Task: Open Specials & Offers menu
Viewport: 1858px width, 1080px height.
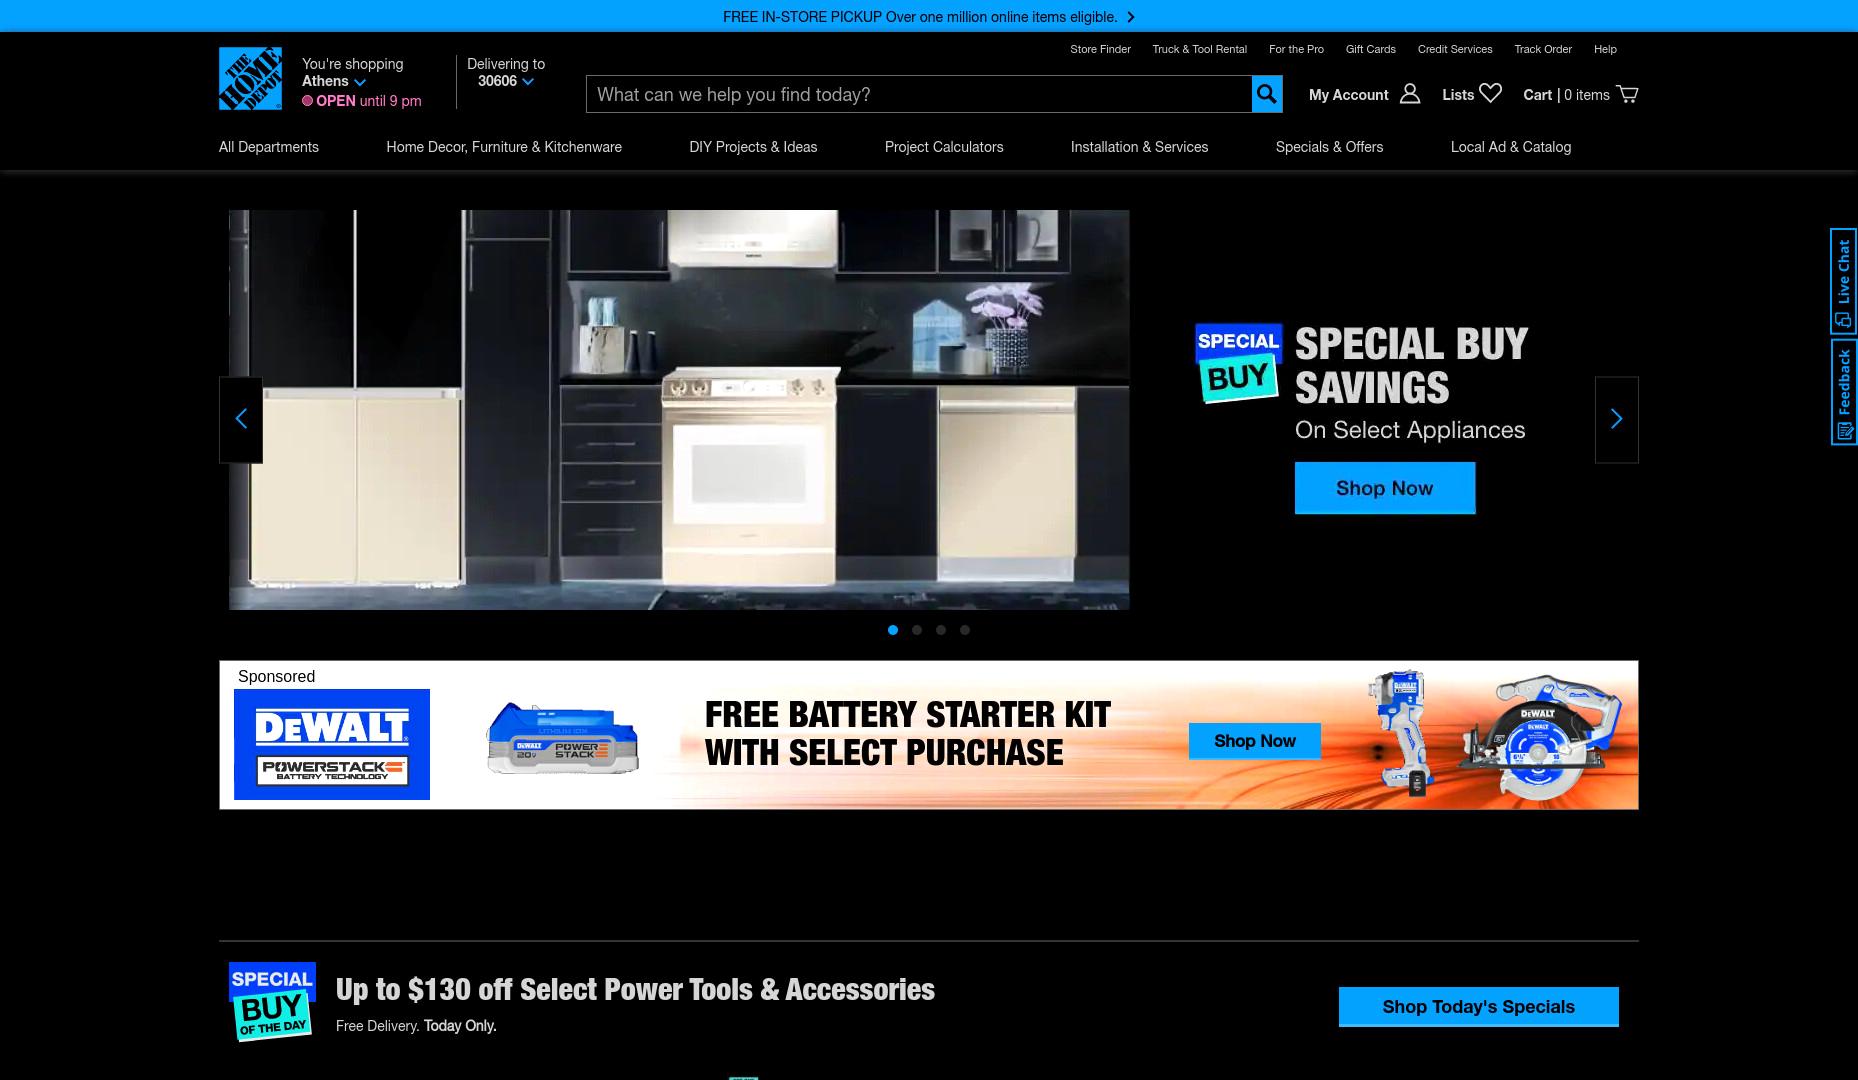Action: [x=1329, y=147]
